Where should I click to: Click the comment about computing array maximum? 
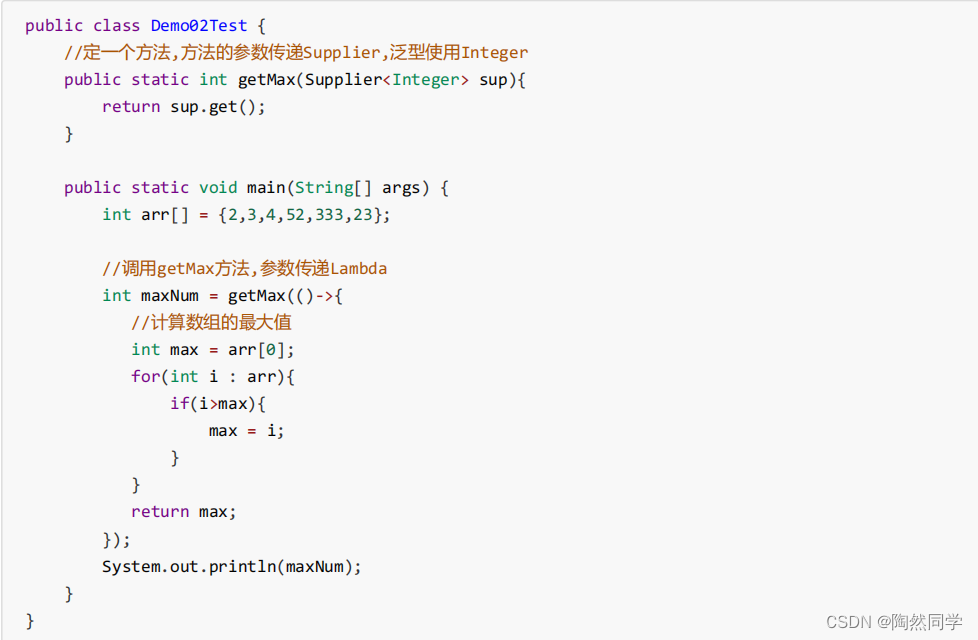pos(211,322)
